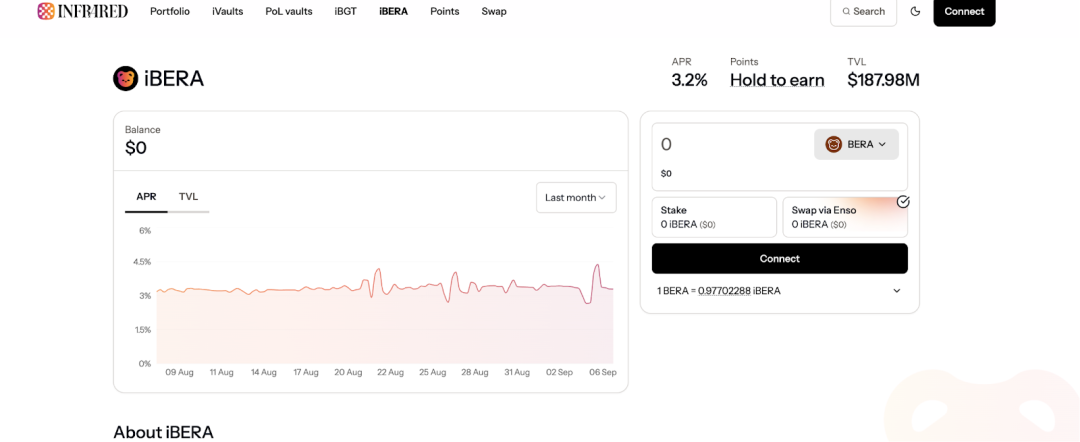Image resolution: width=1080 pixels, height=442 pixels.
Task: Focus the BERA amount input field
Action: [x=730, y=145]
